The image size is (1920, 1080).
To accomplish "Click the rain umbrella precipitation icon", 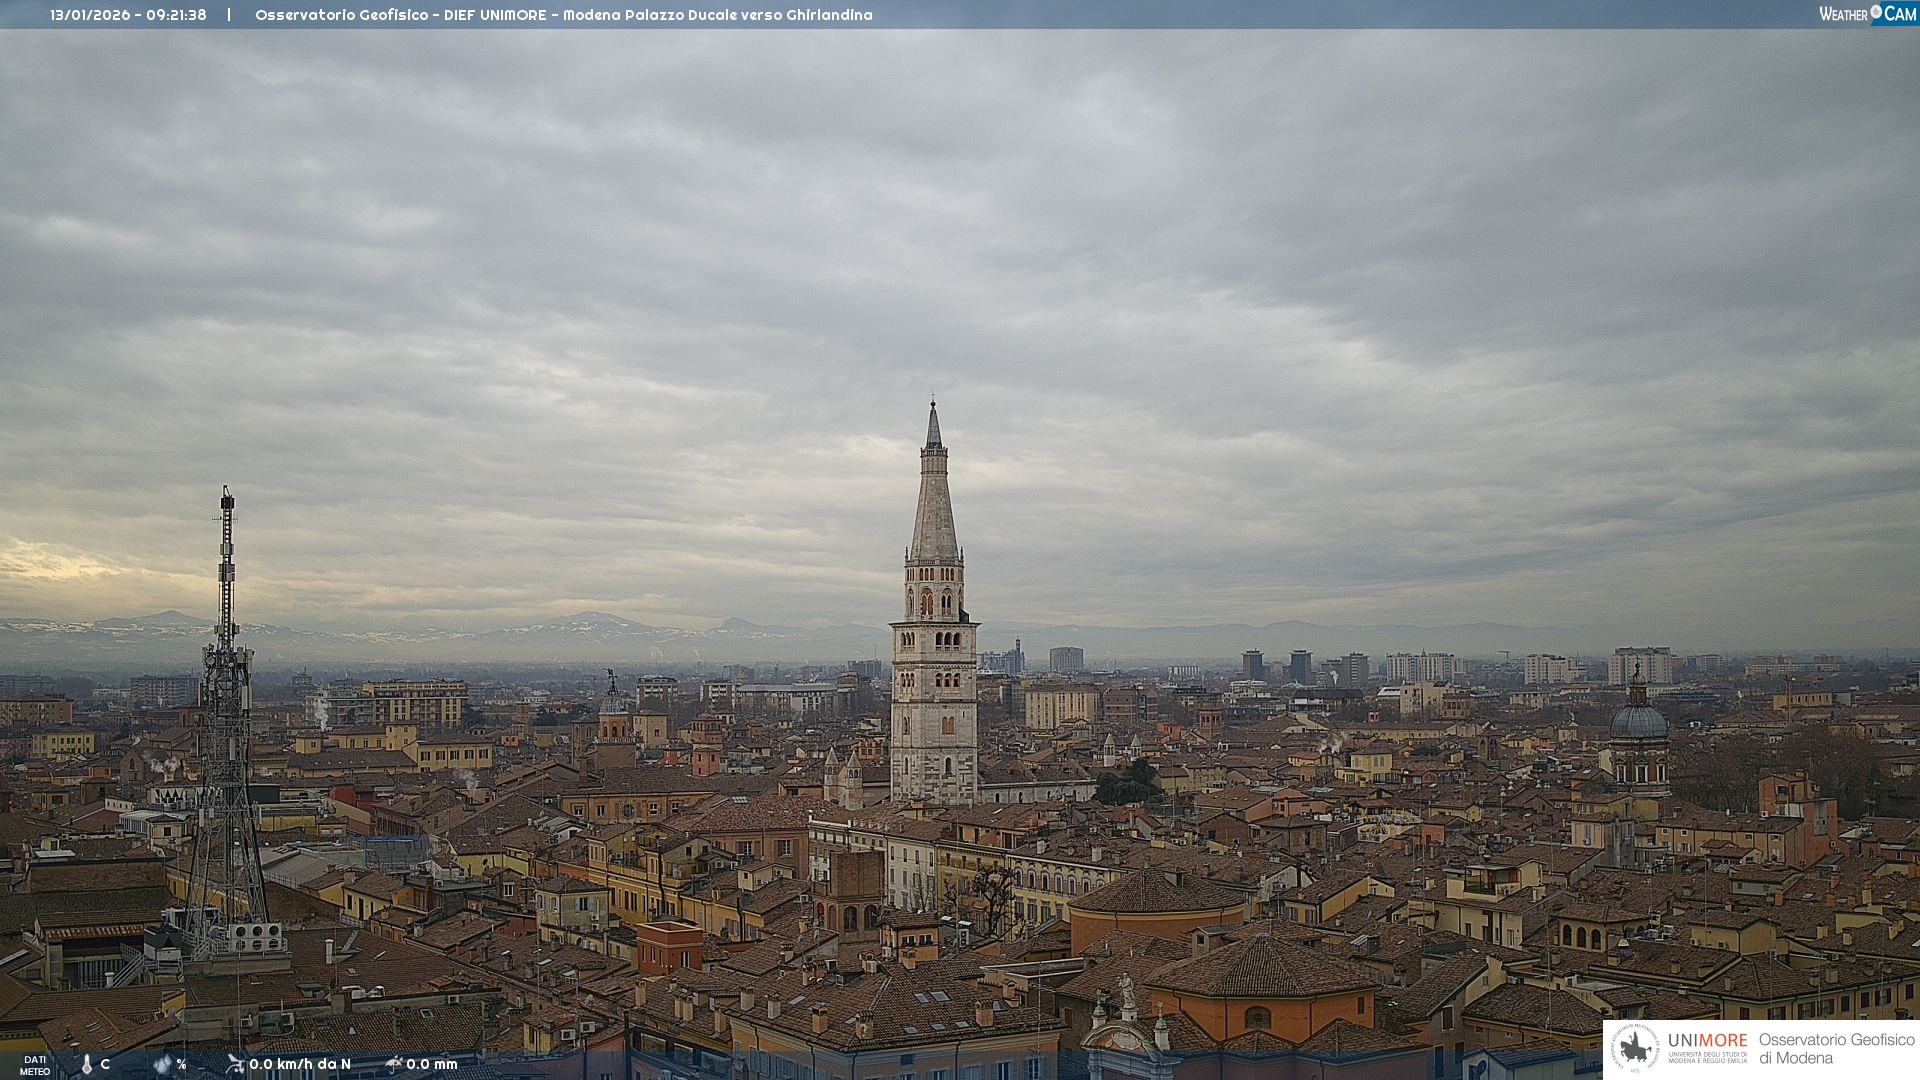I will pos(394,1064).
